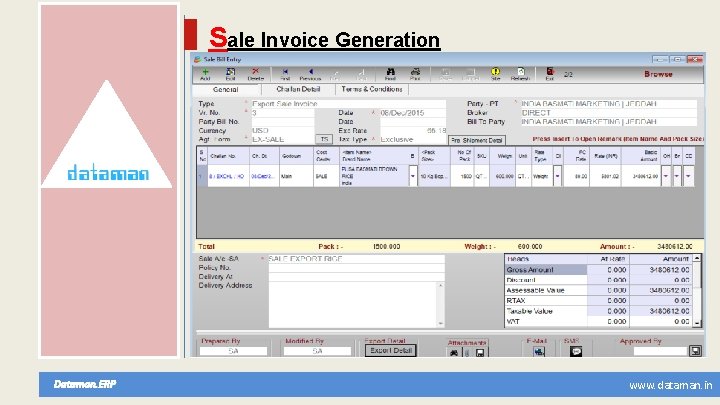Viewport: 720px width, 405px height.
Task: Click the Modified By field SA
Action: pos(317,351)
